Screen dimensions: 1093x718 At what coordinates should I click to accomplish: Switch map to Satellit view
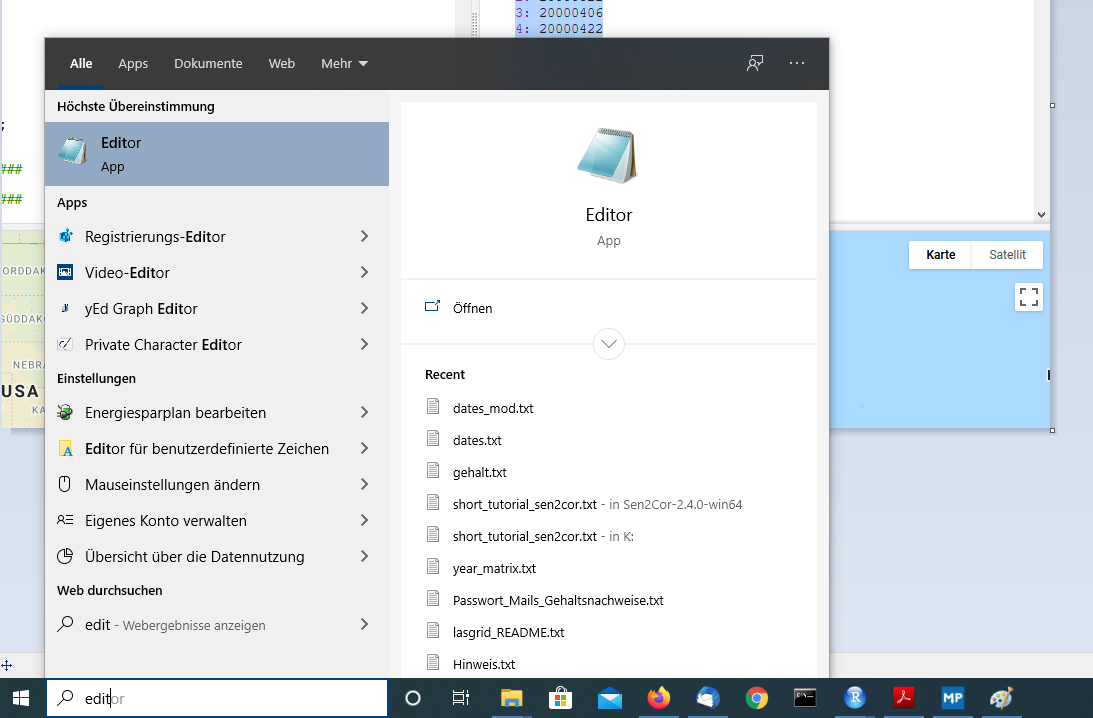(x=1007, y=254)
